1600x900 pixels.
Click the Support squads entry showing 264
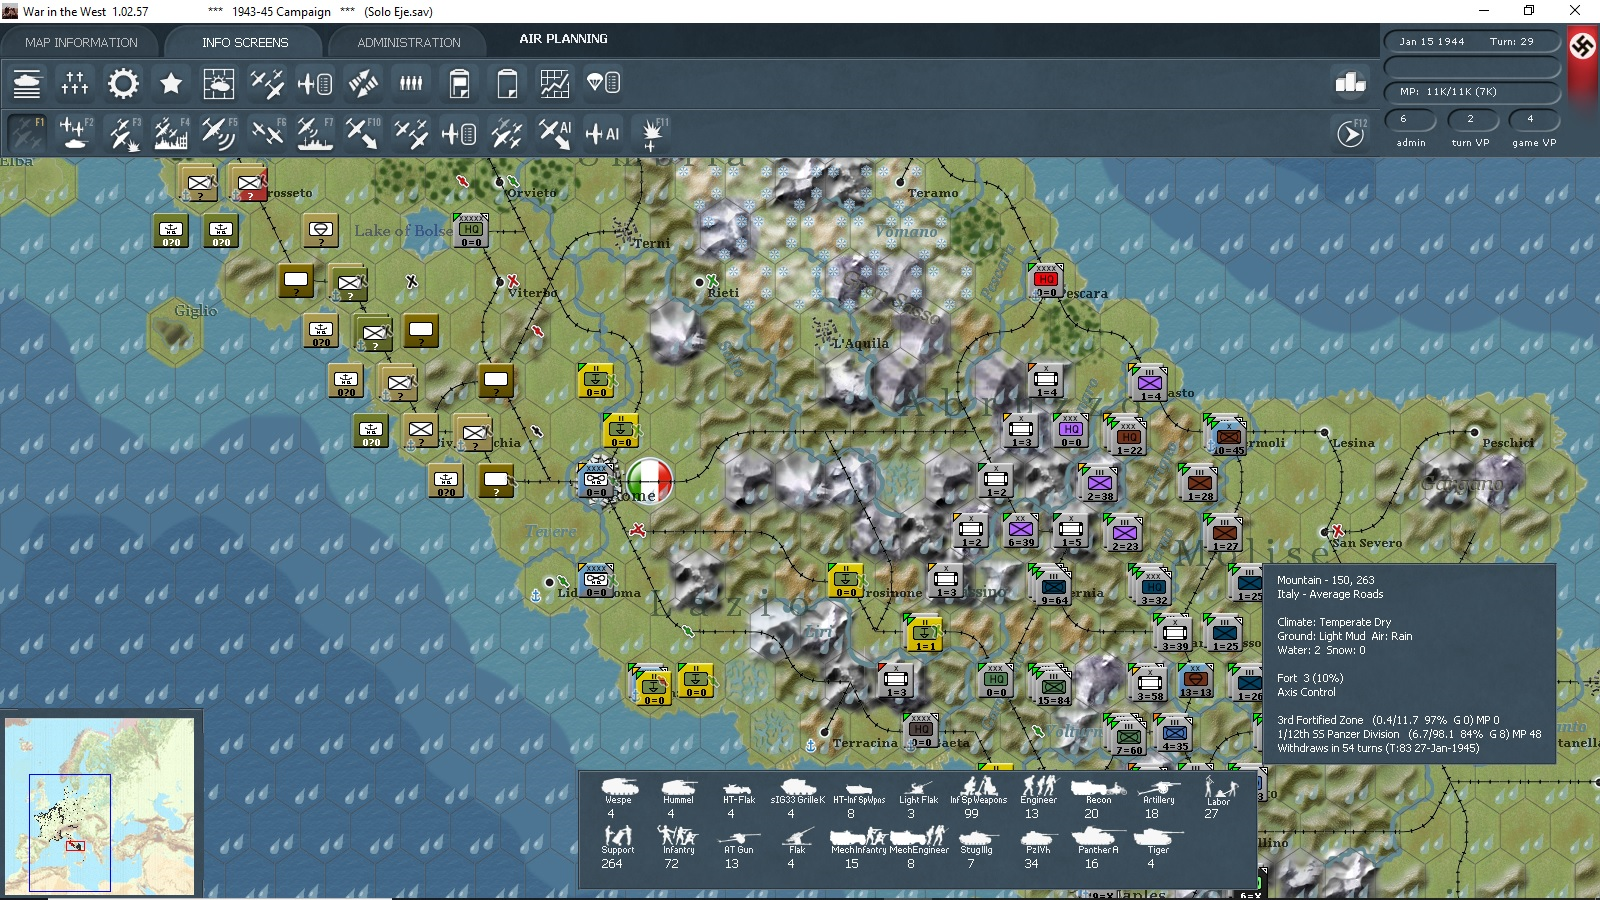(617, 847)
